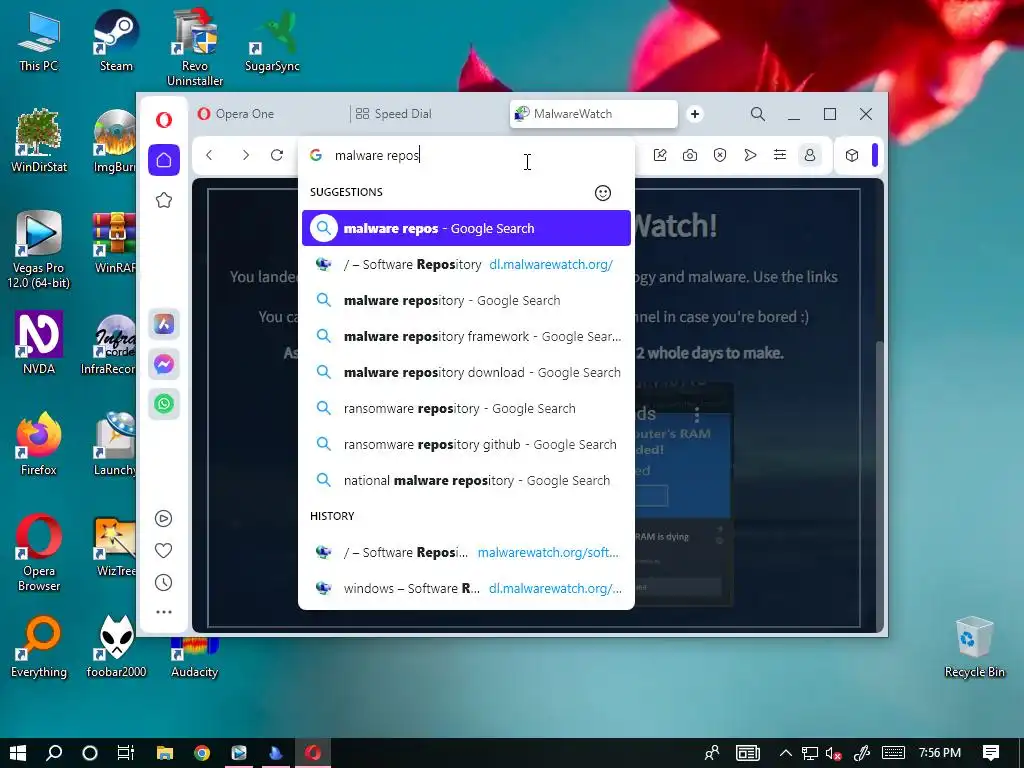This screenshot has width=1024, height=768.
Task: Select Recycle Bin on desktop
Action: (974, 647)
